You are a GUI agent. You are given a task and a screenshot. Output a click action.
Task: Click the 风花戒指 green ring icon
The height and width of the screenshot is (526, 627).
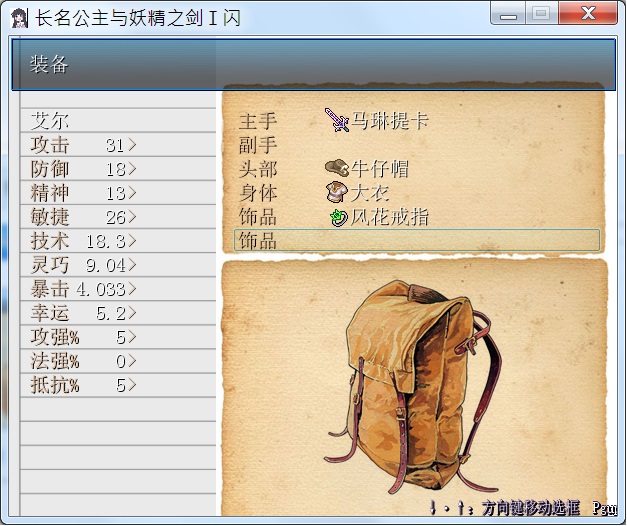tap(339, 218)
